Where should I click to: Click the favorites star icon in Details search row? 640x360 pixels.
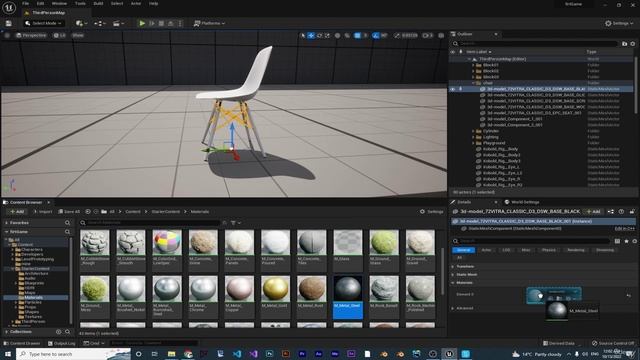626,241
